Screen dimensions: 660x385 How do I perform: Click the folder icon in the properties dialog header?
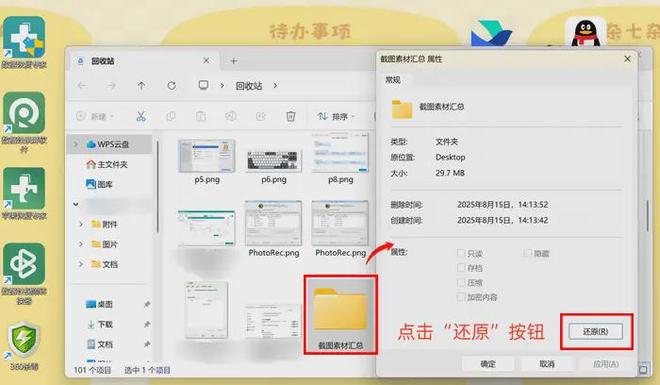402,109
